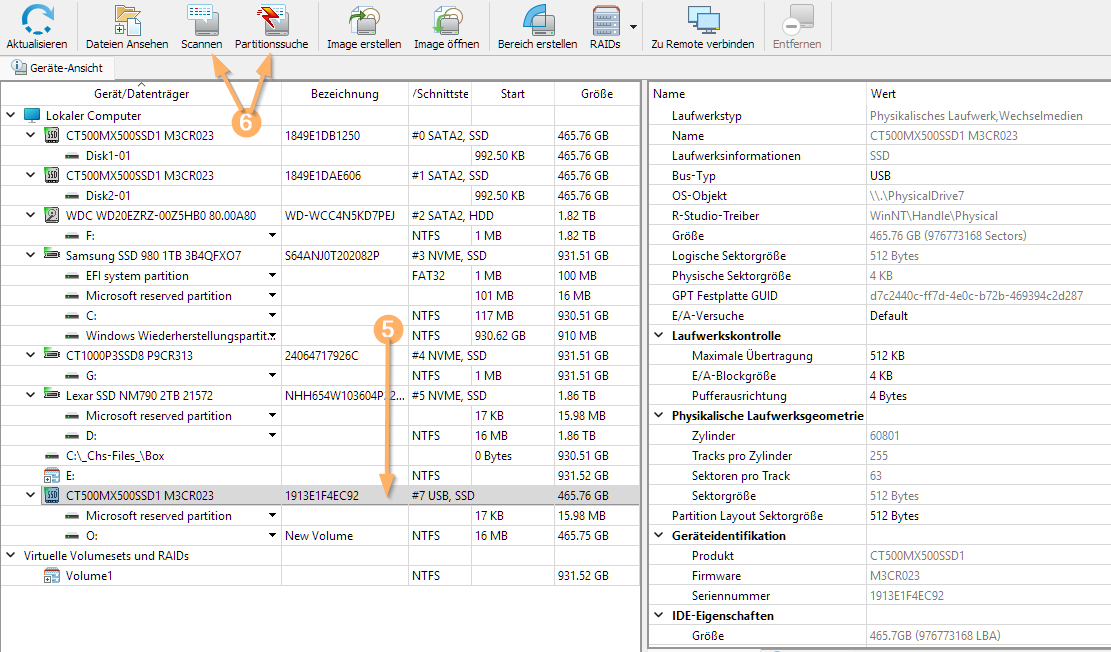Collapse the Lokaler Computer tree node
Image resolution: width=1111 pixels, height=652 pixels.
tap(11, 115)
